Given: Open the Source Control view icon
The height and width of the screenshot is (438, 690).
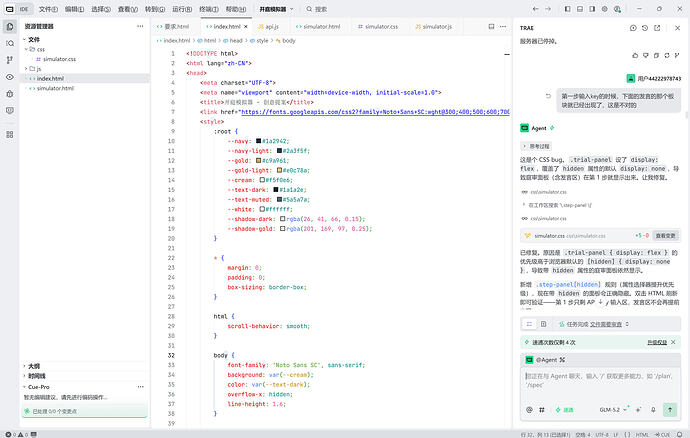Looking at the screenshot, I should (x=10, y=60).
